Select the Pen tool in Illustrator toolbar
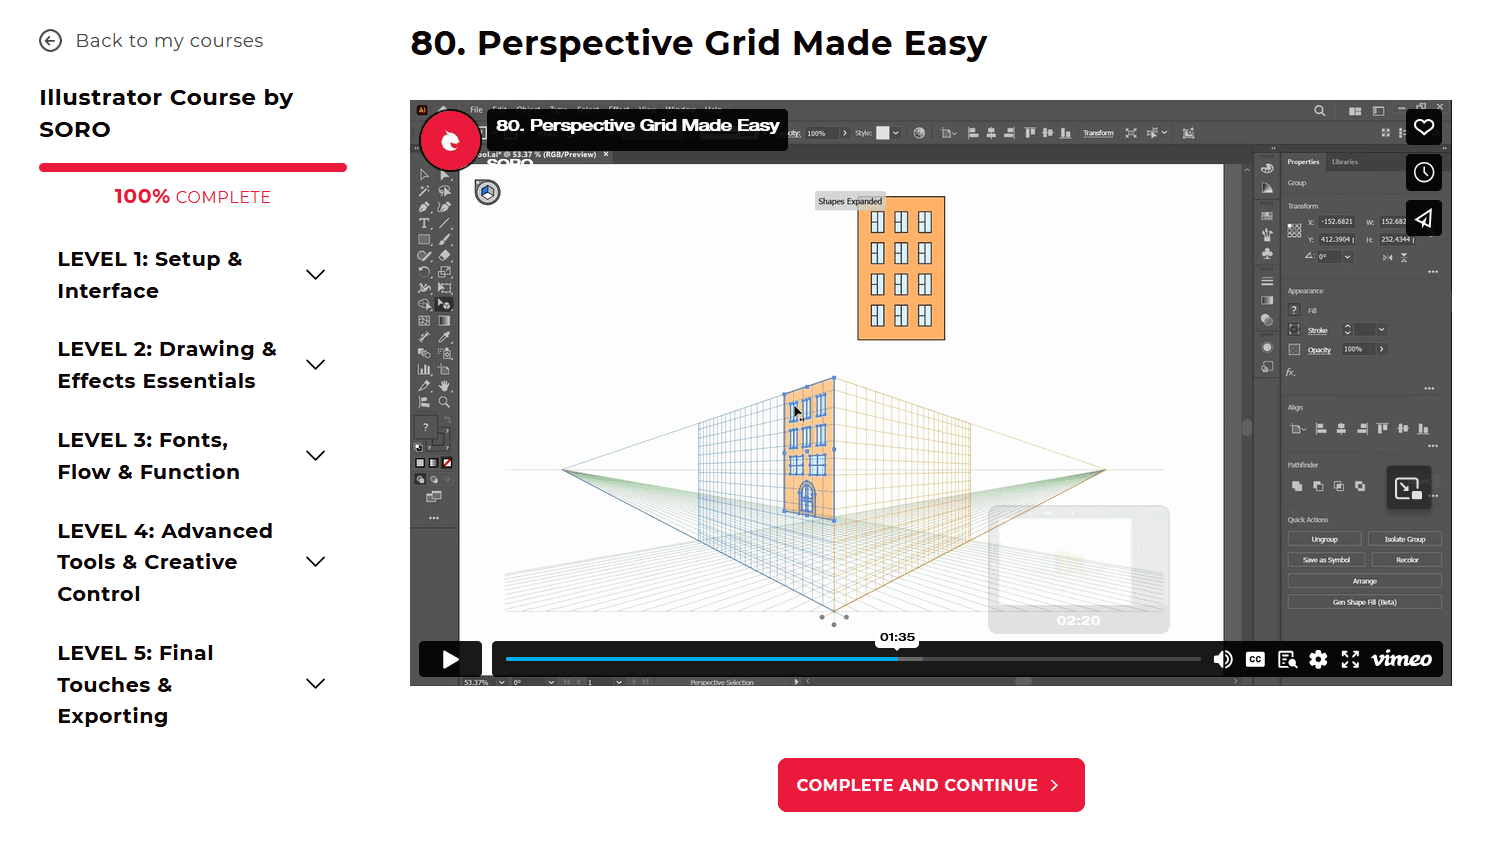The width and height of the screenshot is (1506, 841). pyautogui.click(x=424, y=207)
